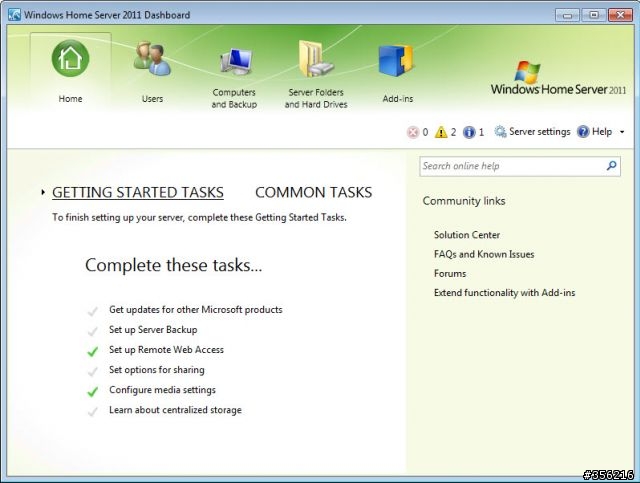Viewport: 640px width, 483px height.
Task: Click arrow beside Getting Started Tasks
Action: pyautogui.click(x=43, y=192)
